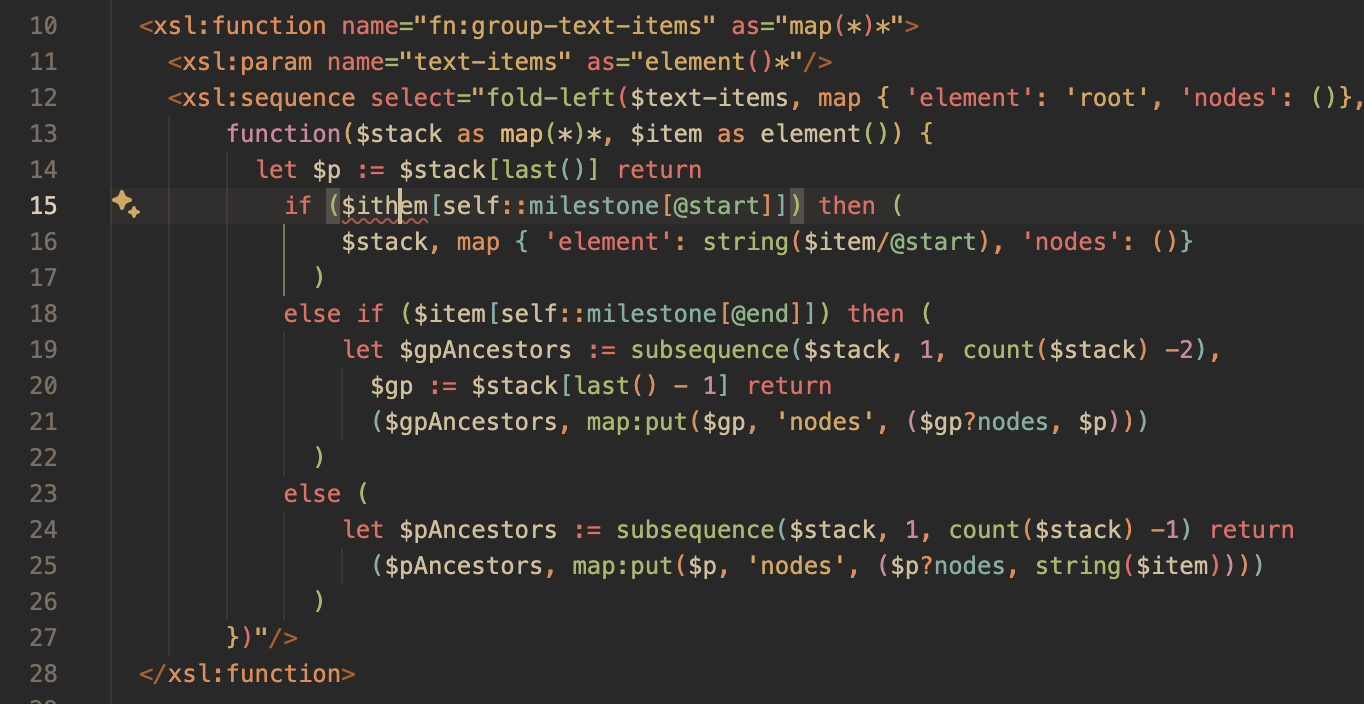This screenshot has width=1364, height=704.
Task: Click $gp?nodes lookup expression
Action: click(984, 421)
